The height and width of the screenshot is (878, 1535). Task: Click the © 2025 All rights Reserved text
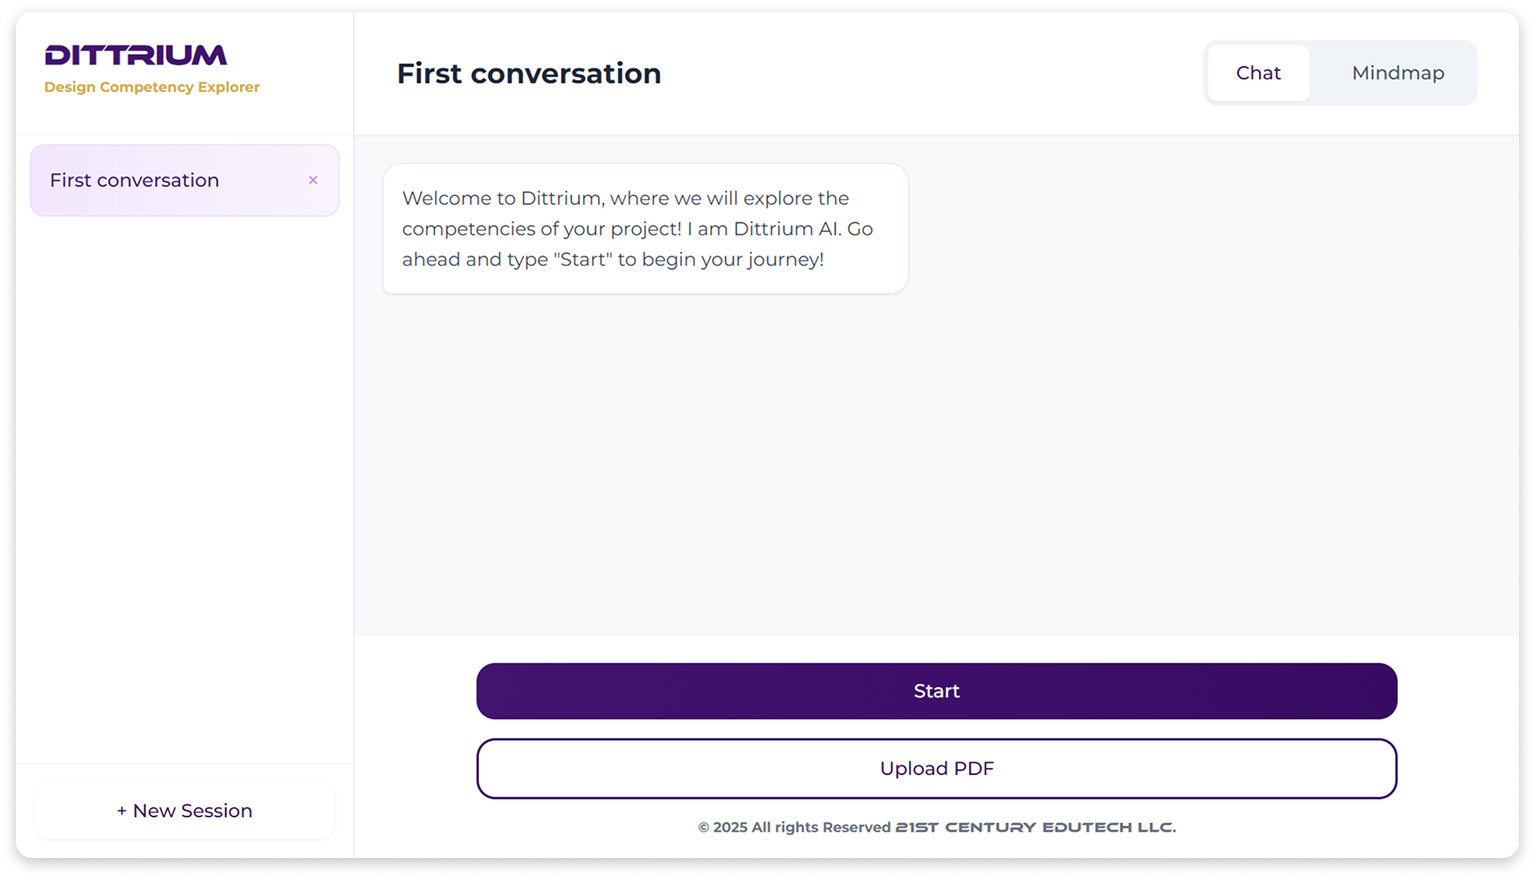pos(794,827)
